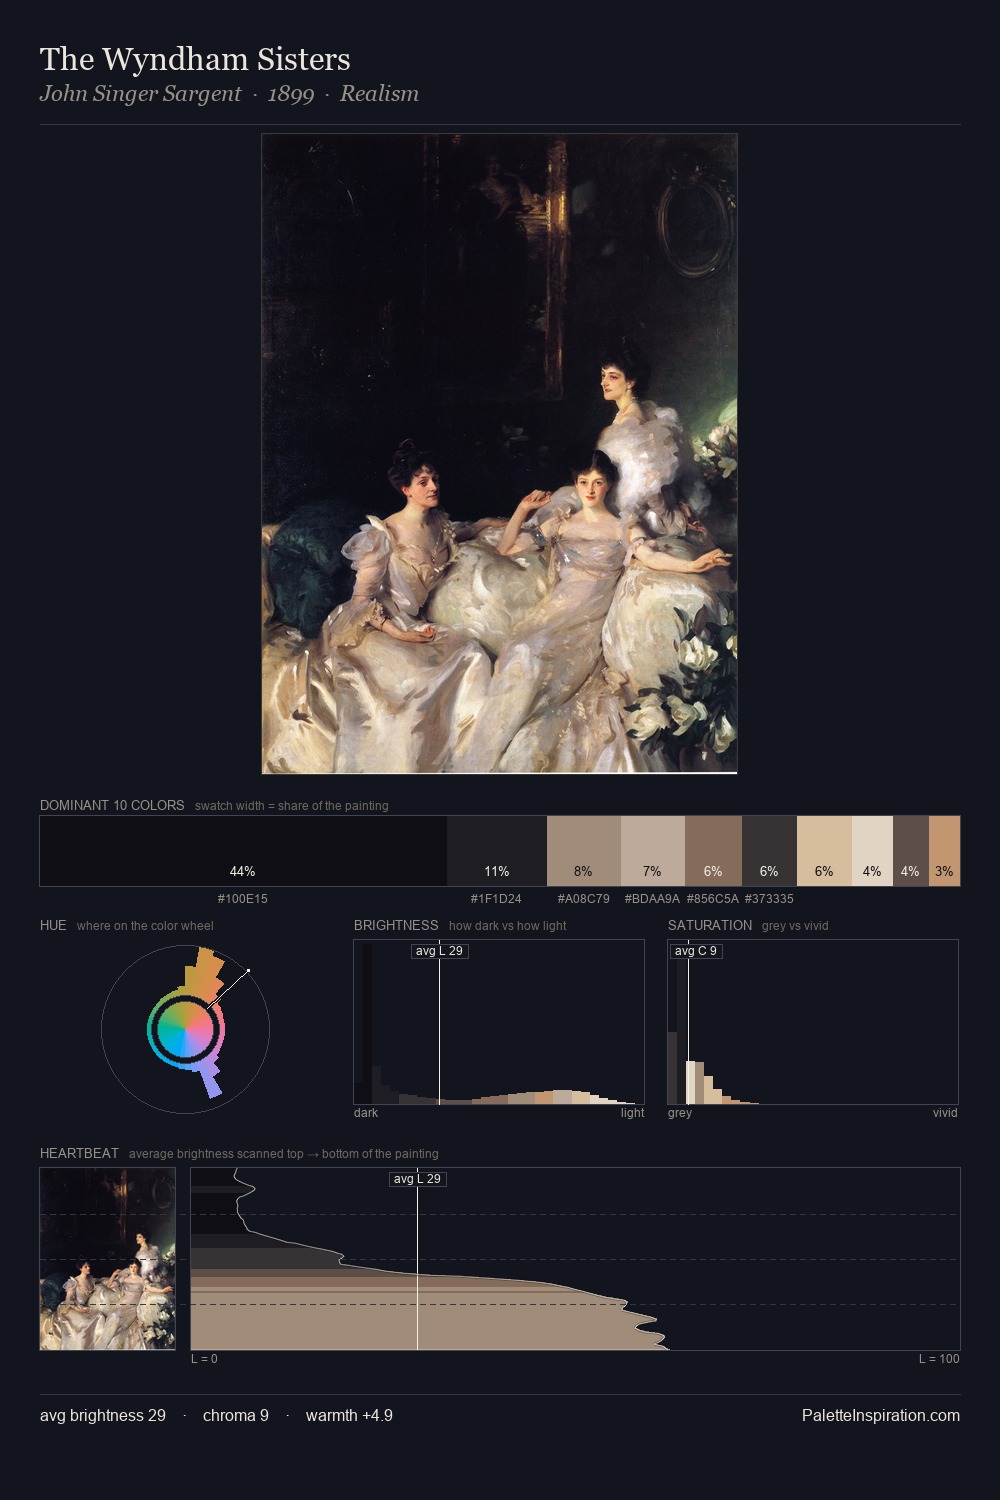Click hex code label '#100E15'
1000x1500 pixels.
point(243,898)
